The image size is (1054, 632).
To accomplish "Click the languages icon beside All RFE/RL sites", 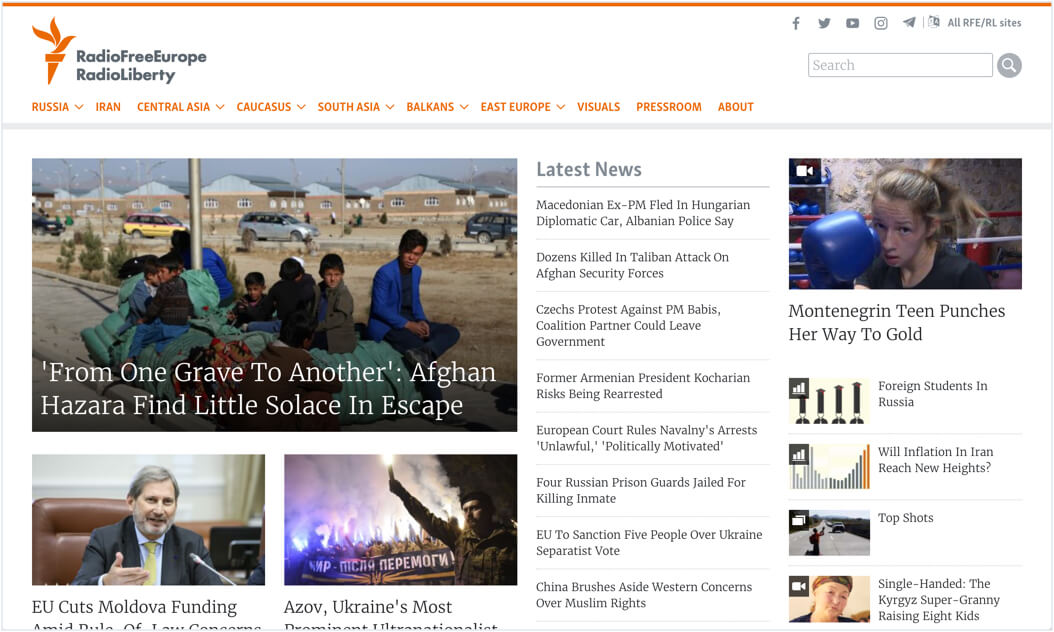I will (934, 22).
